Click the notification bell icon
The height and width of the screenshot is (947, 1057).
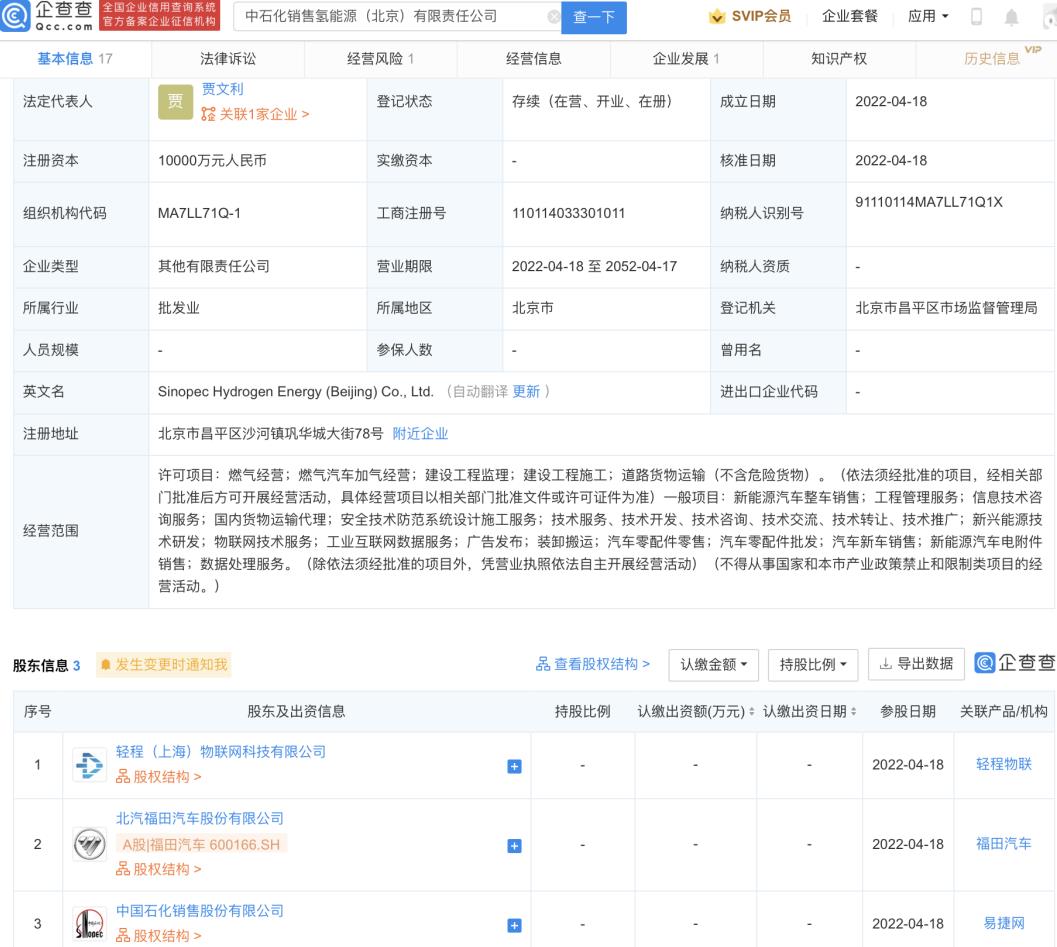pyautogui.click(x=1010, y=16)
